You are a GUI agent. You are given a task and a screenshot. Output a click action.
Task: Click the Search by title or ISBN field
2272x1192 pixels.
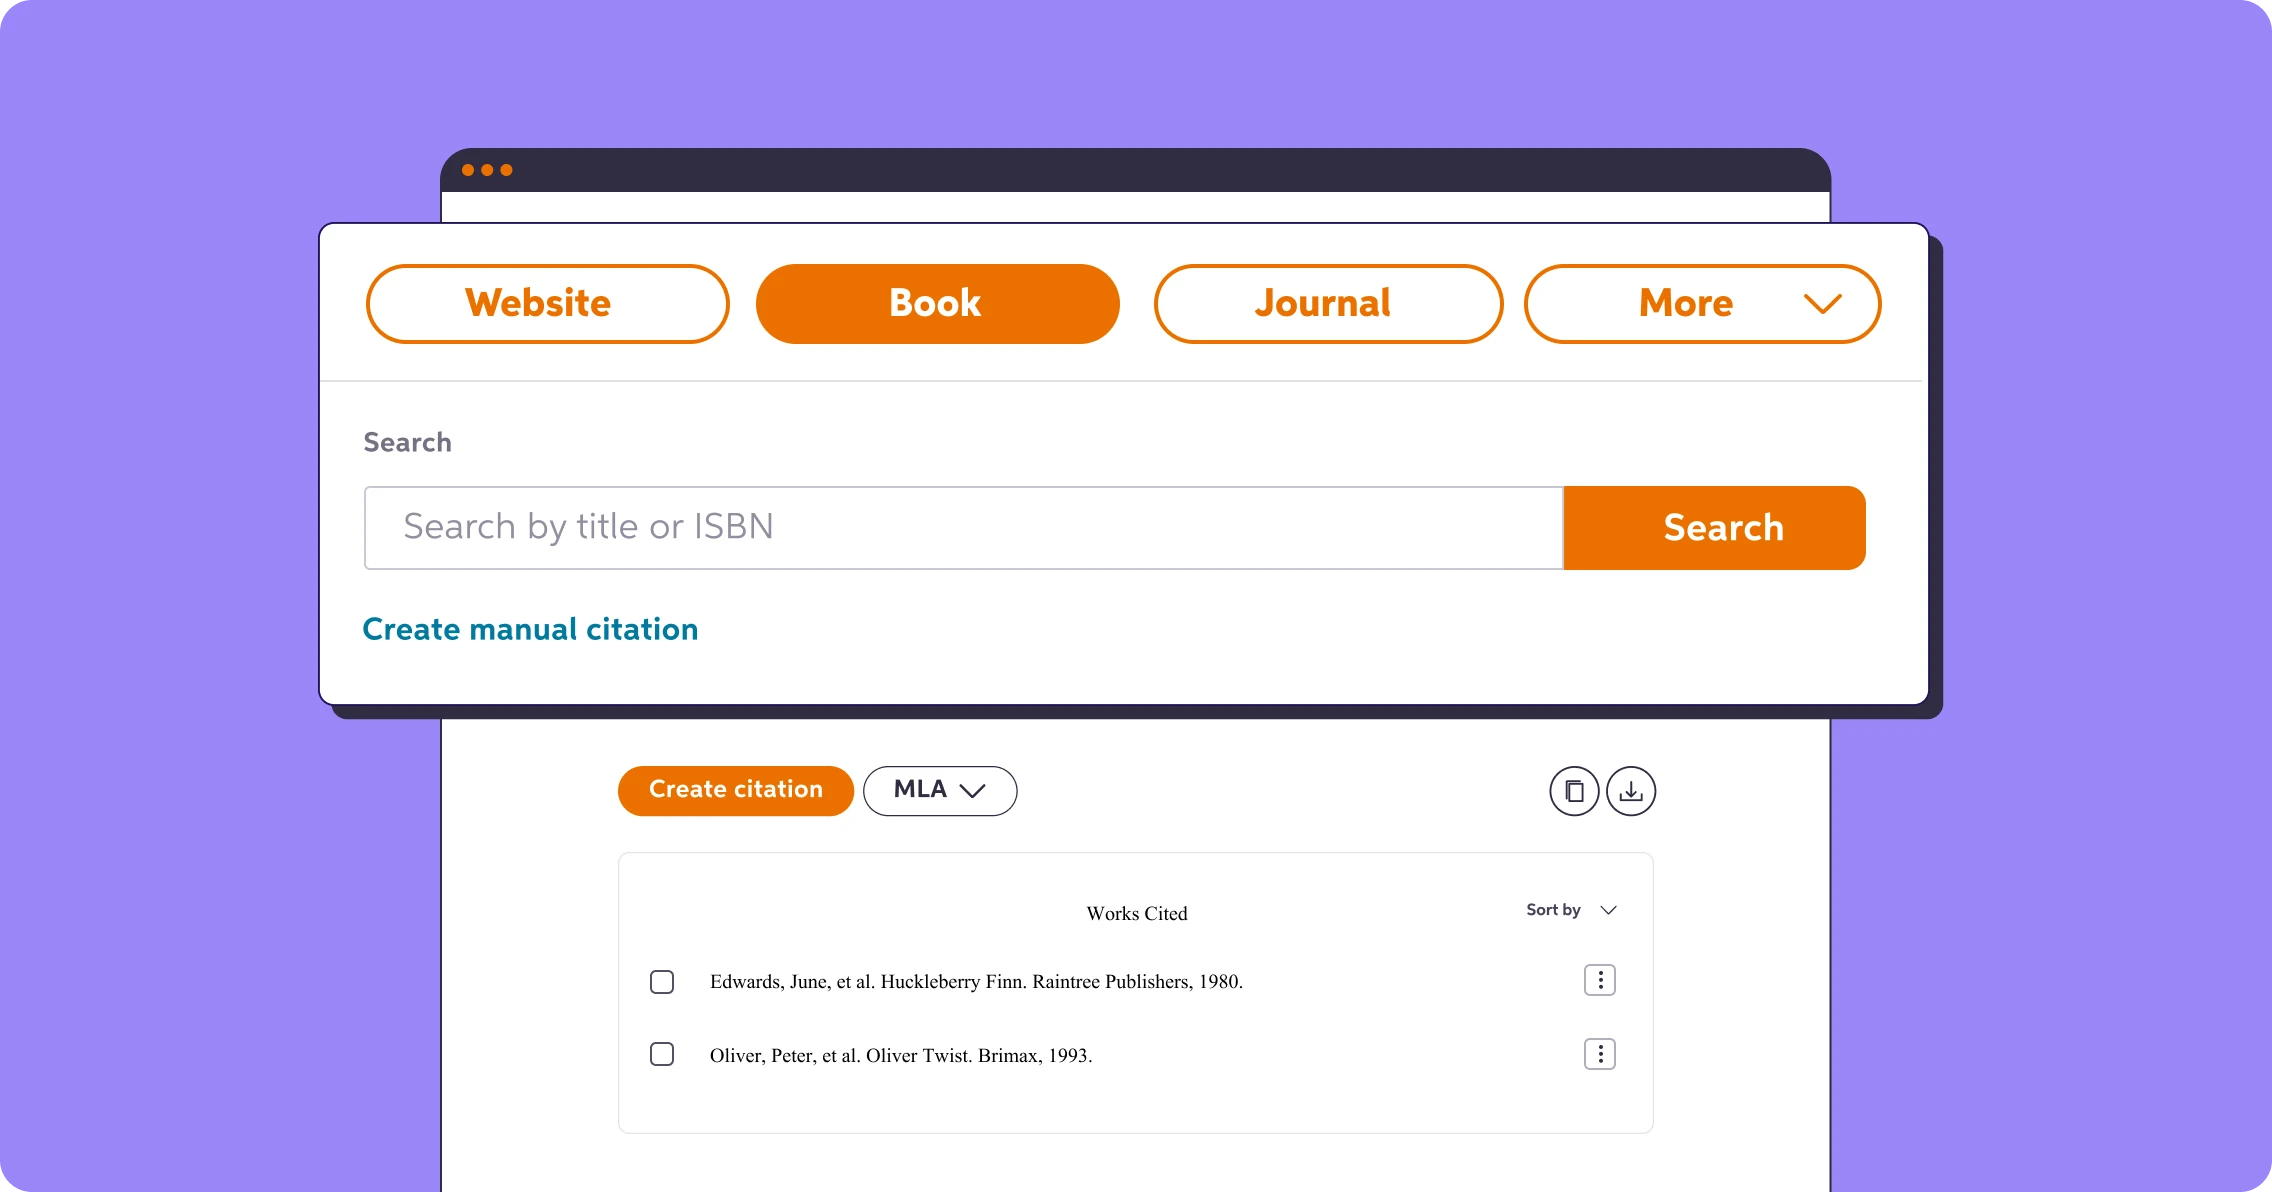962,527
